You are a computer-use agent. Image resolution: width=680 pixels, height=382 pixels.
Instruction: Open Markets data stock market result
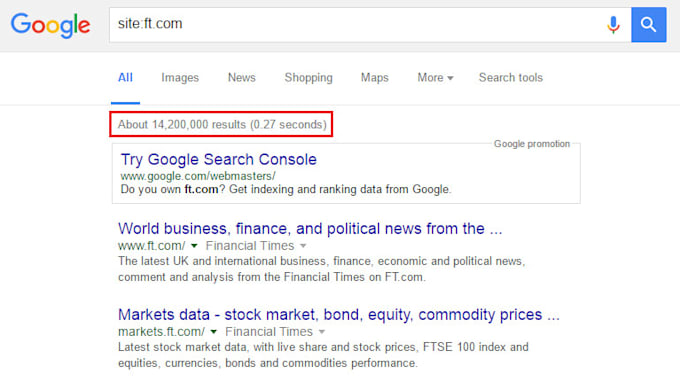[x=339, y=314]
